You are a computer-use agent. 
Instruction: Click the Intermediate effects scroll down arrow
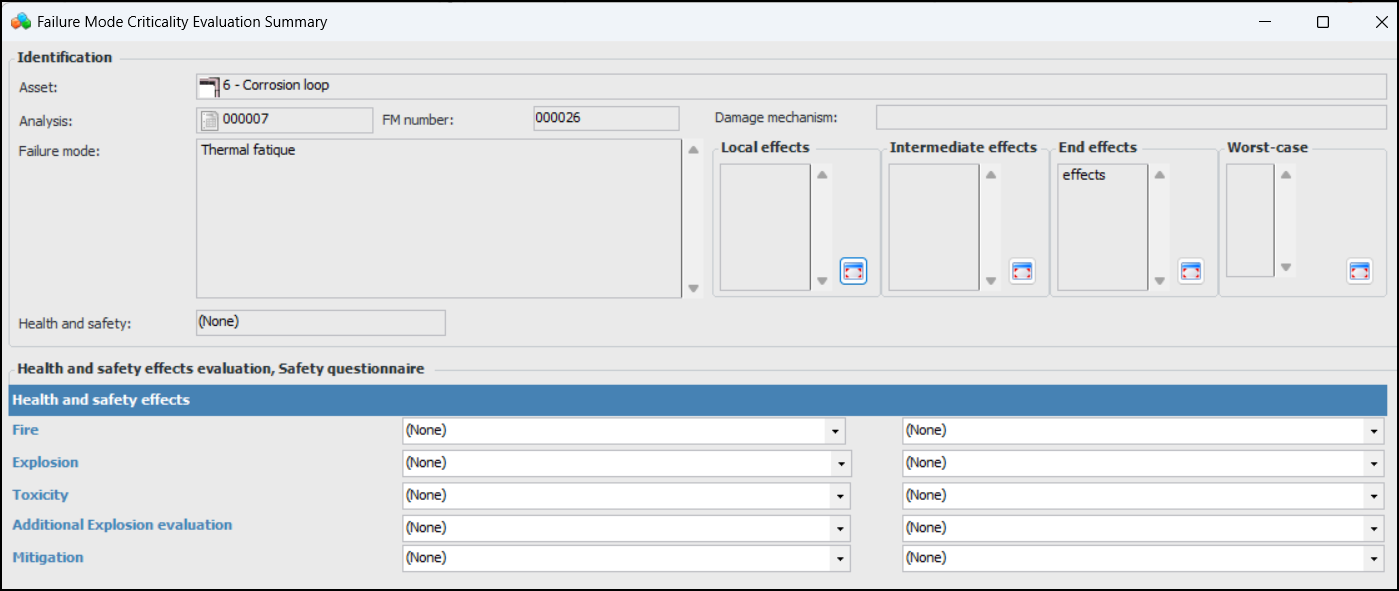pos(991,281)
